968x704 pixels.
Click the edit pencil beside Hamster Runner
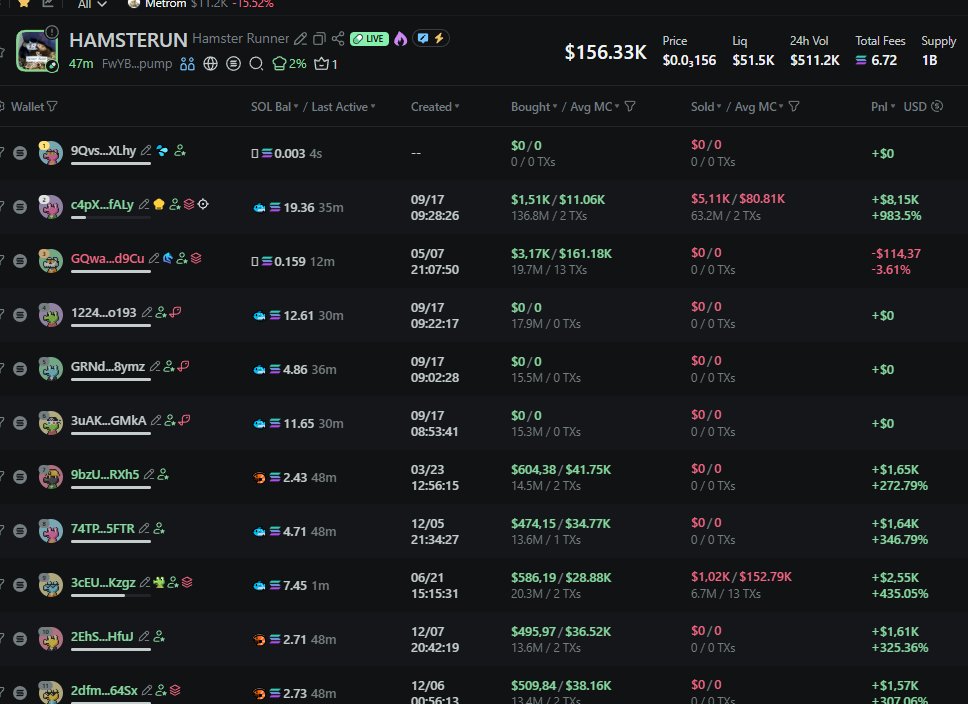click(x=300, y=39)
